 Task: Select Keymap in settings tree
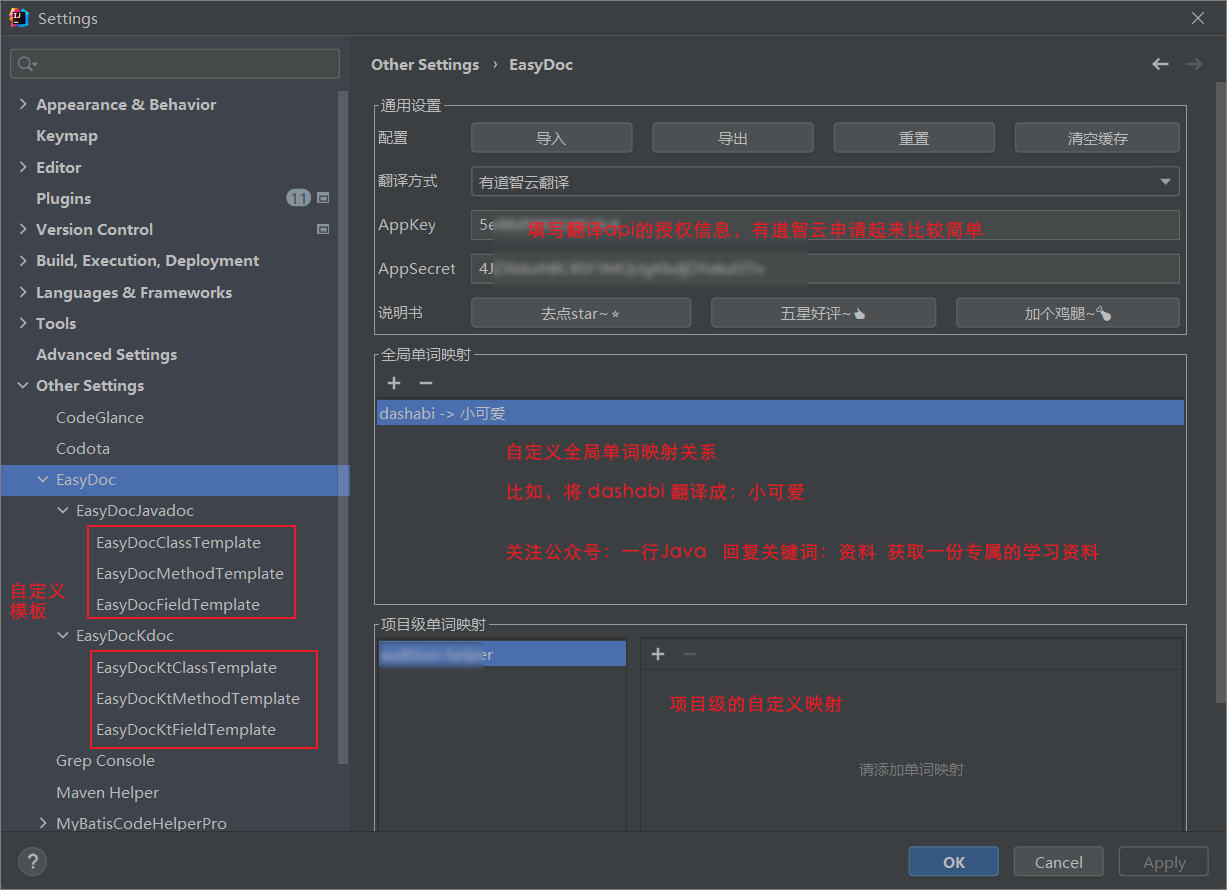(67, 135)
